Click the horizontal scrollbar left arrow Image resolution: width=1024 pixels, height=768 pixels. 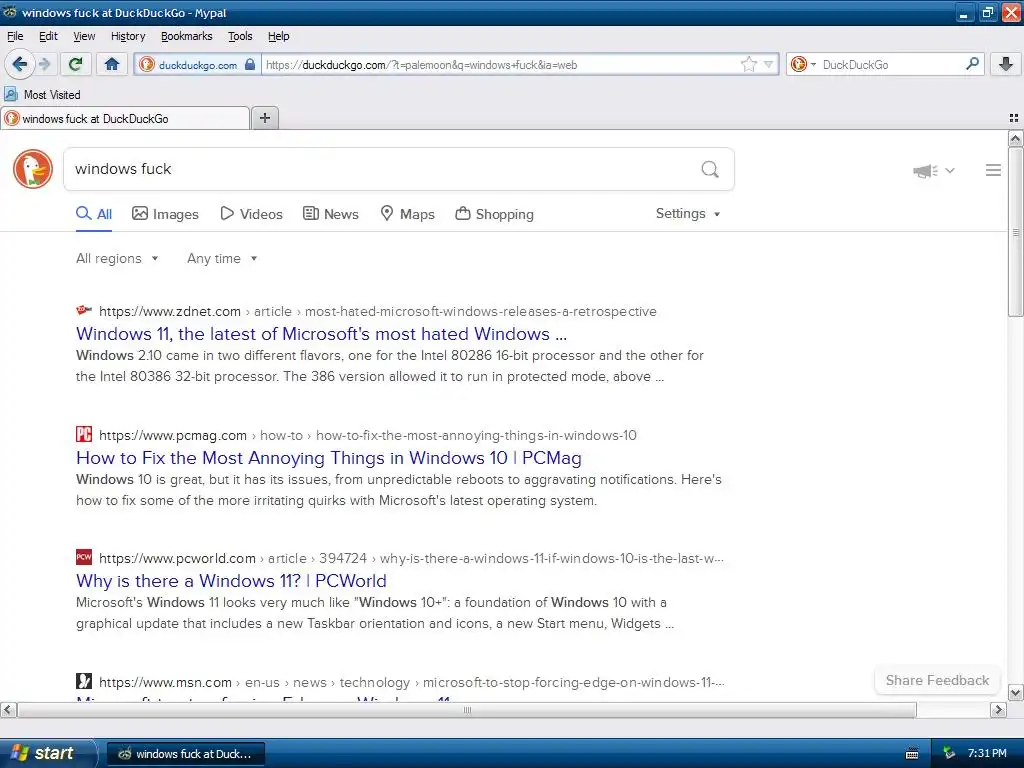point(8,710)
